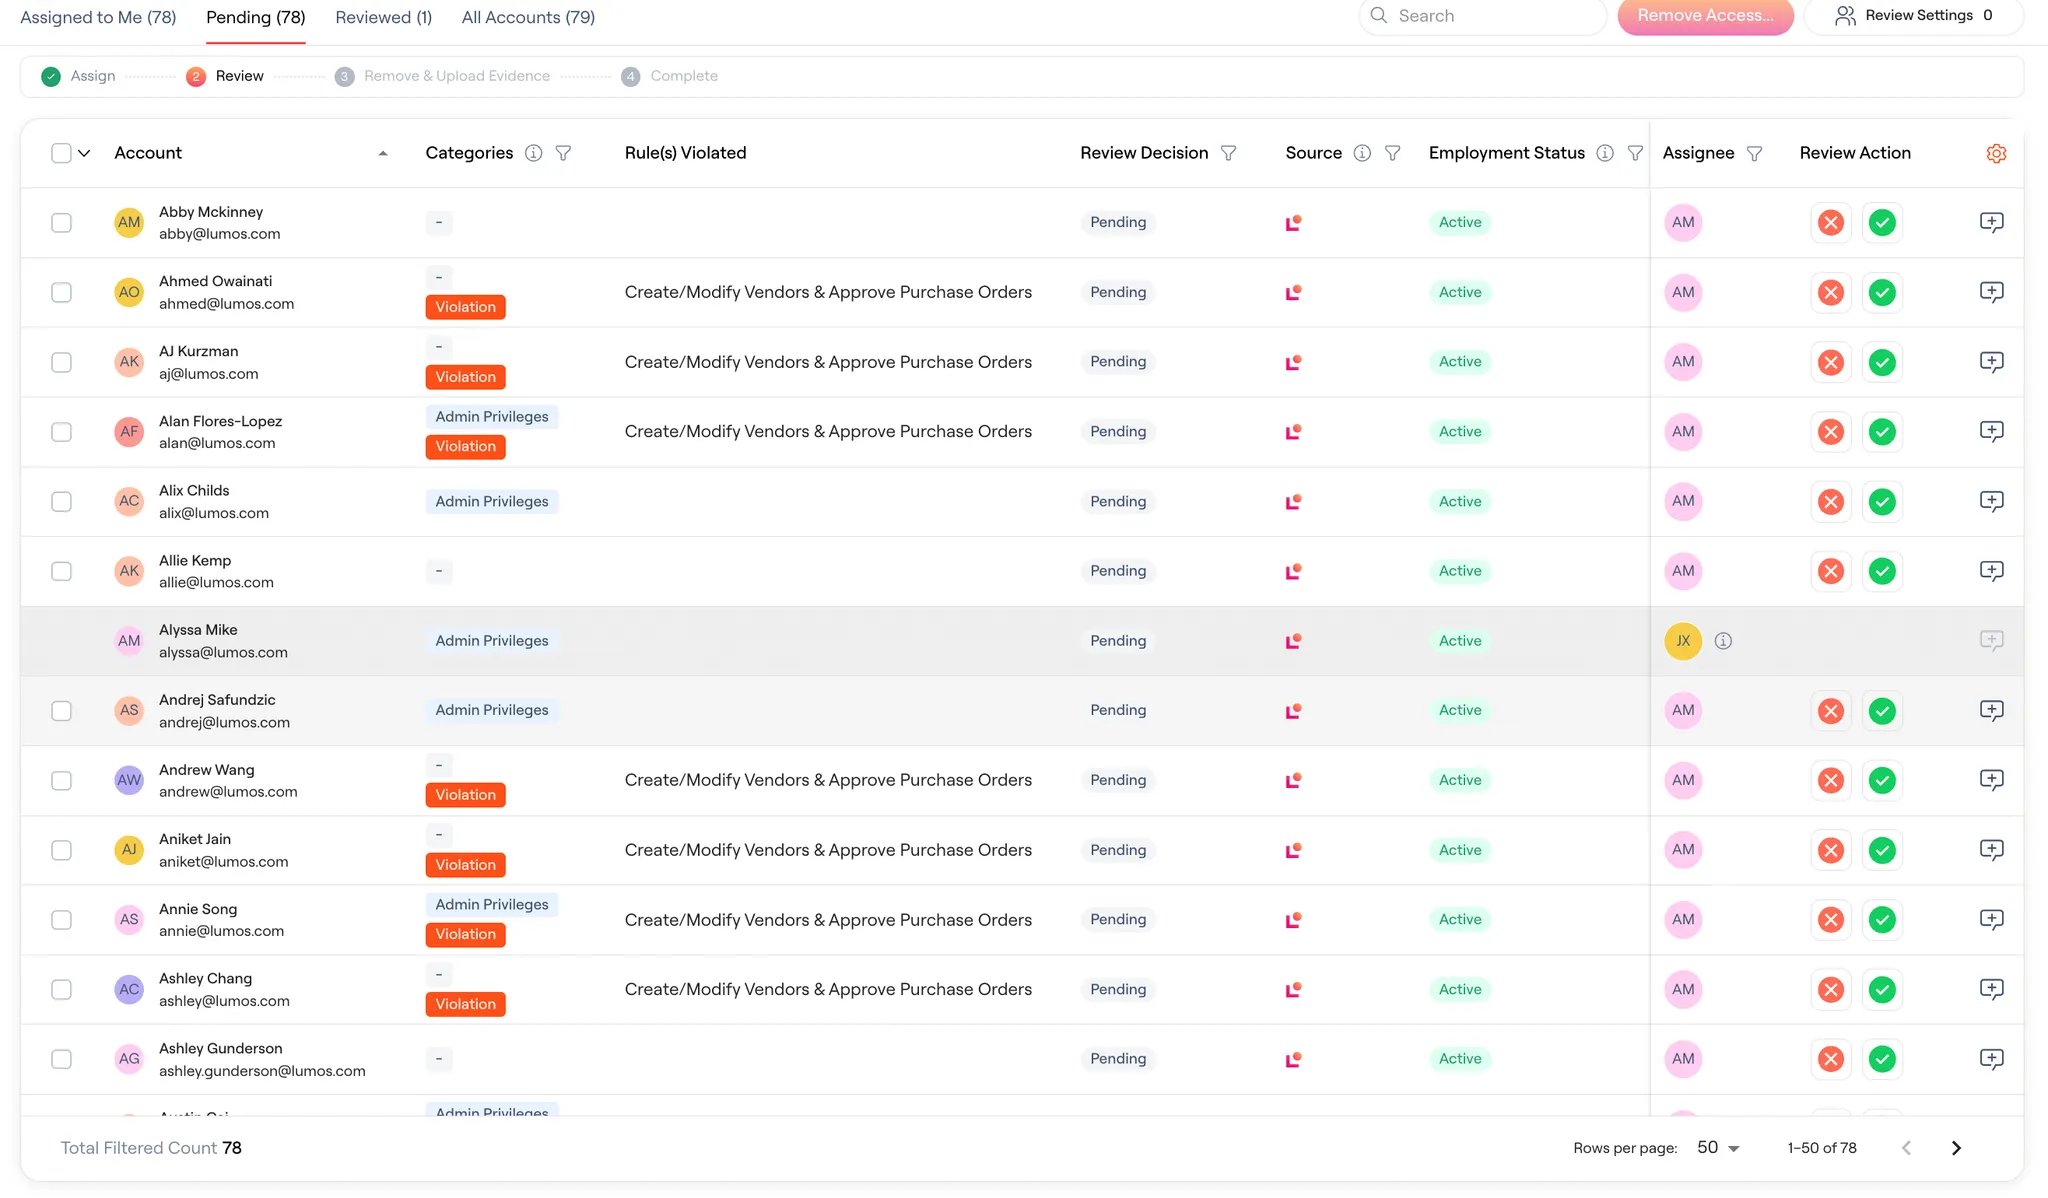This screenshot has width=2048, height=1198.
Task: Open the All Accounts (79) tab
Action: [x=528, y=17]
